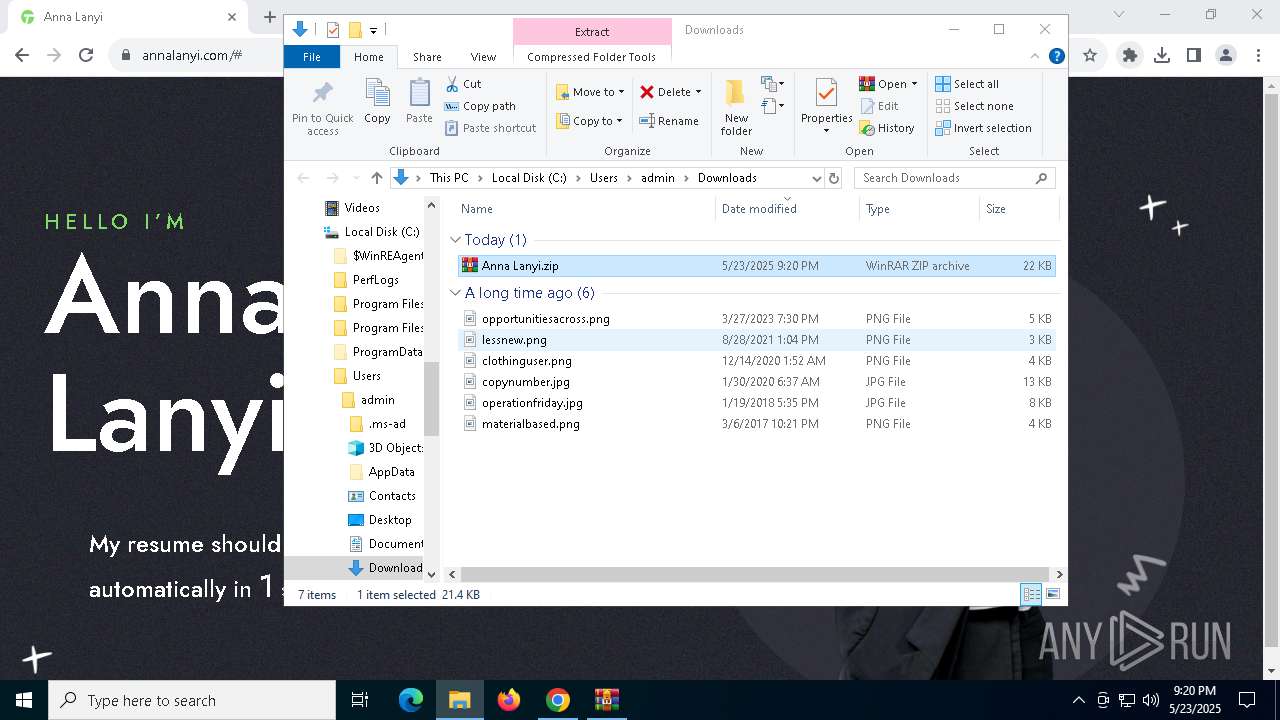This screenshot has width=1280, height=720.
Task: Open Copy to dropdown
Action: pos(590,121)
